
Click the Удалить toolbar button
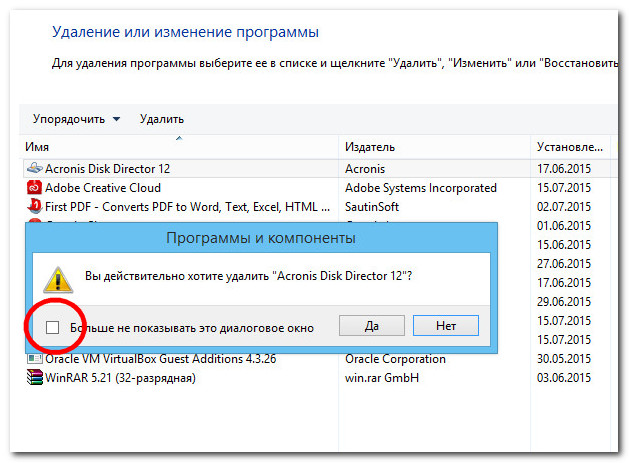(162, 119)
